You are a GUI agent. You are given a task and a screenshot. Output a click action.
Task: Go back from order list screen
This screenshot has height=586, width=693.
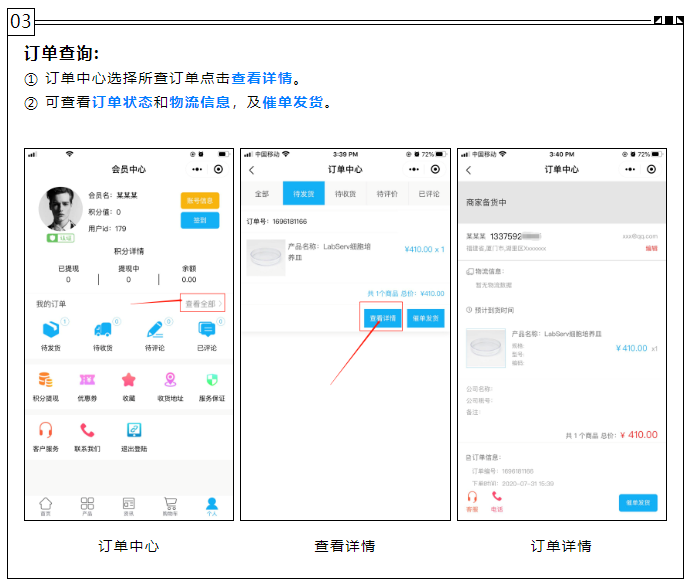pos(252,170)
